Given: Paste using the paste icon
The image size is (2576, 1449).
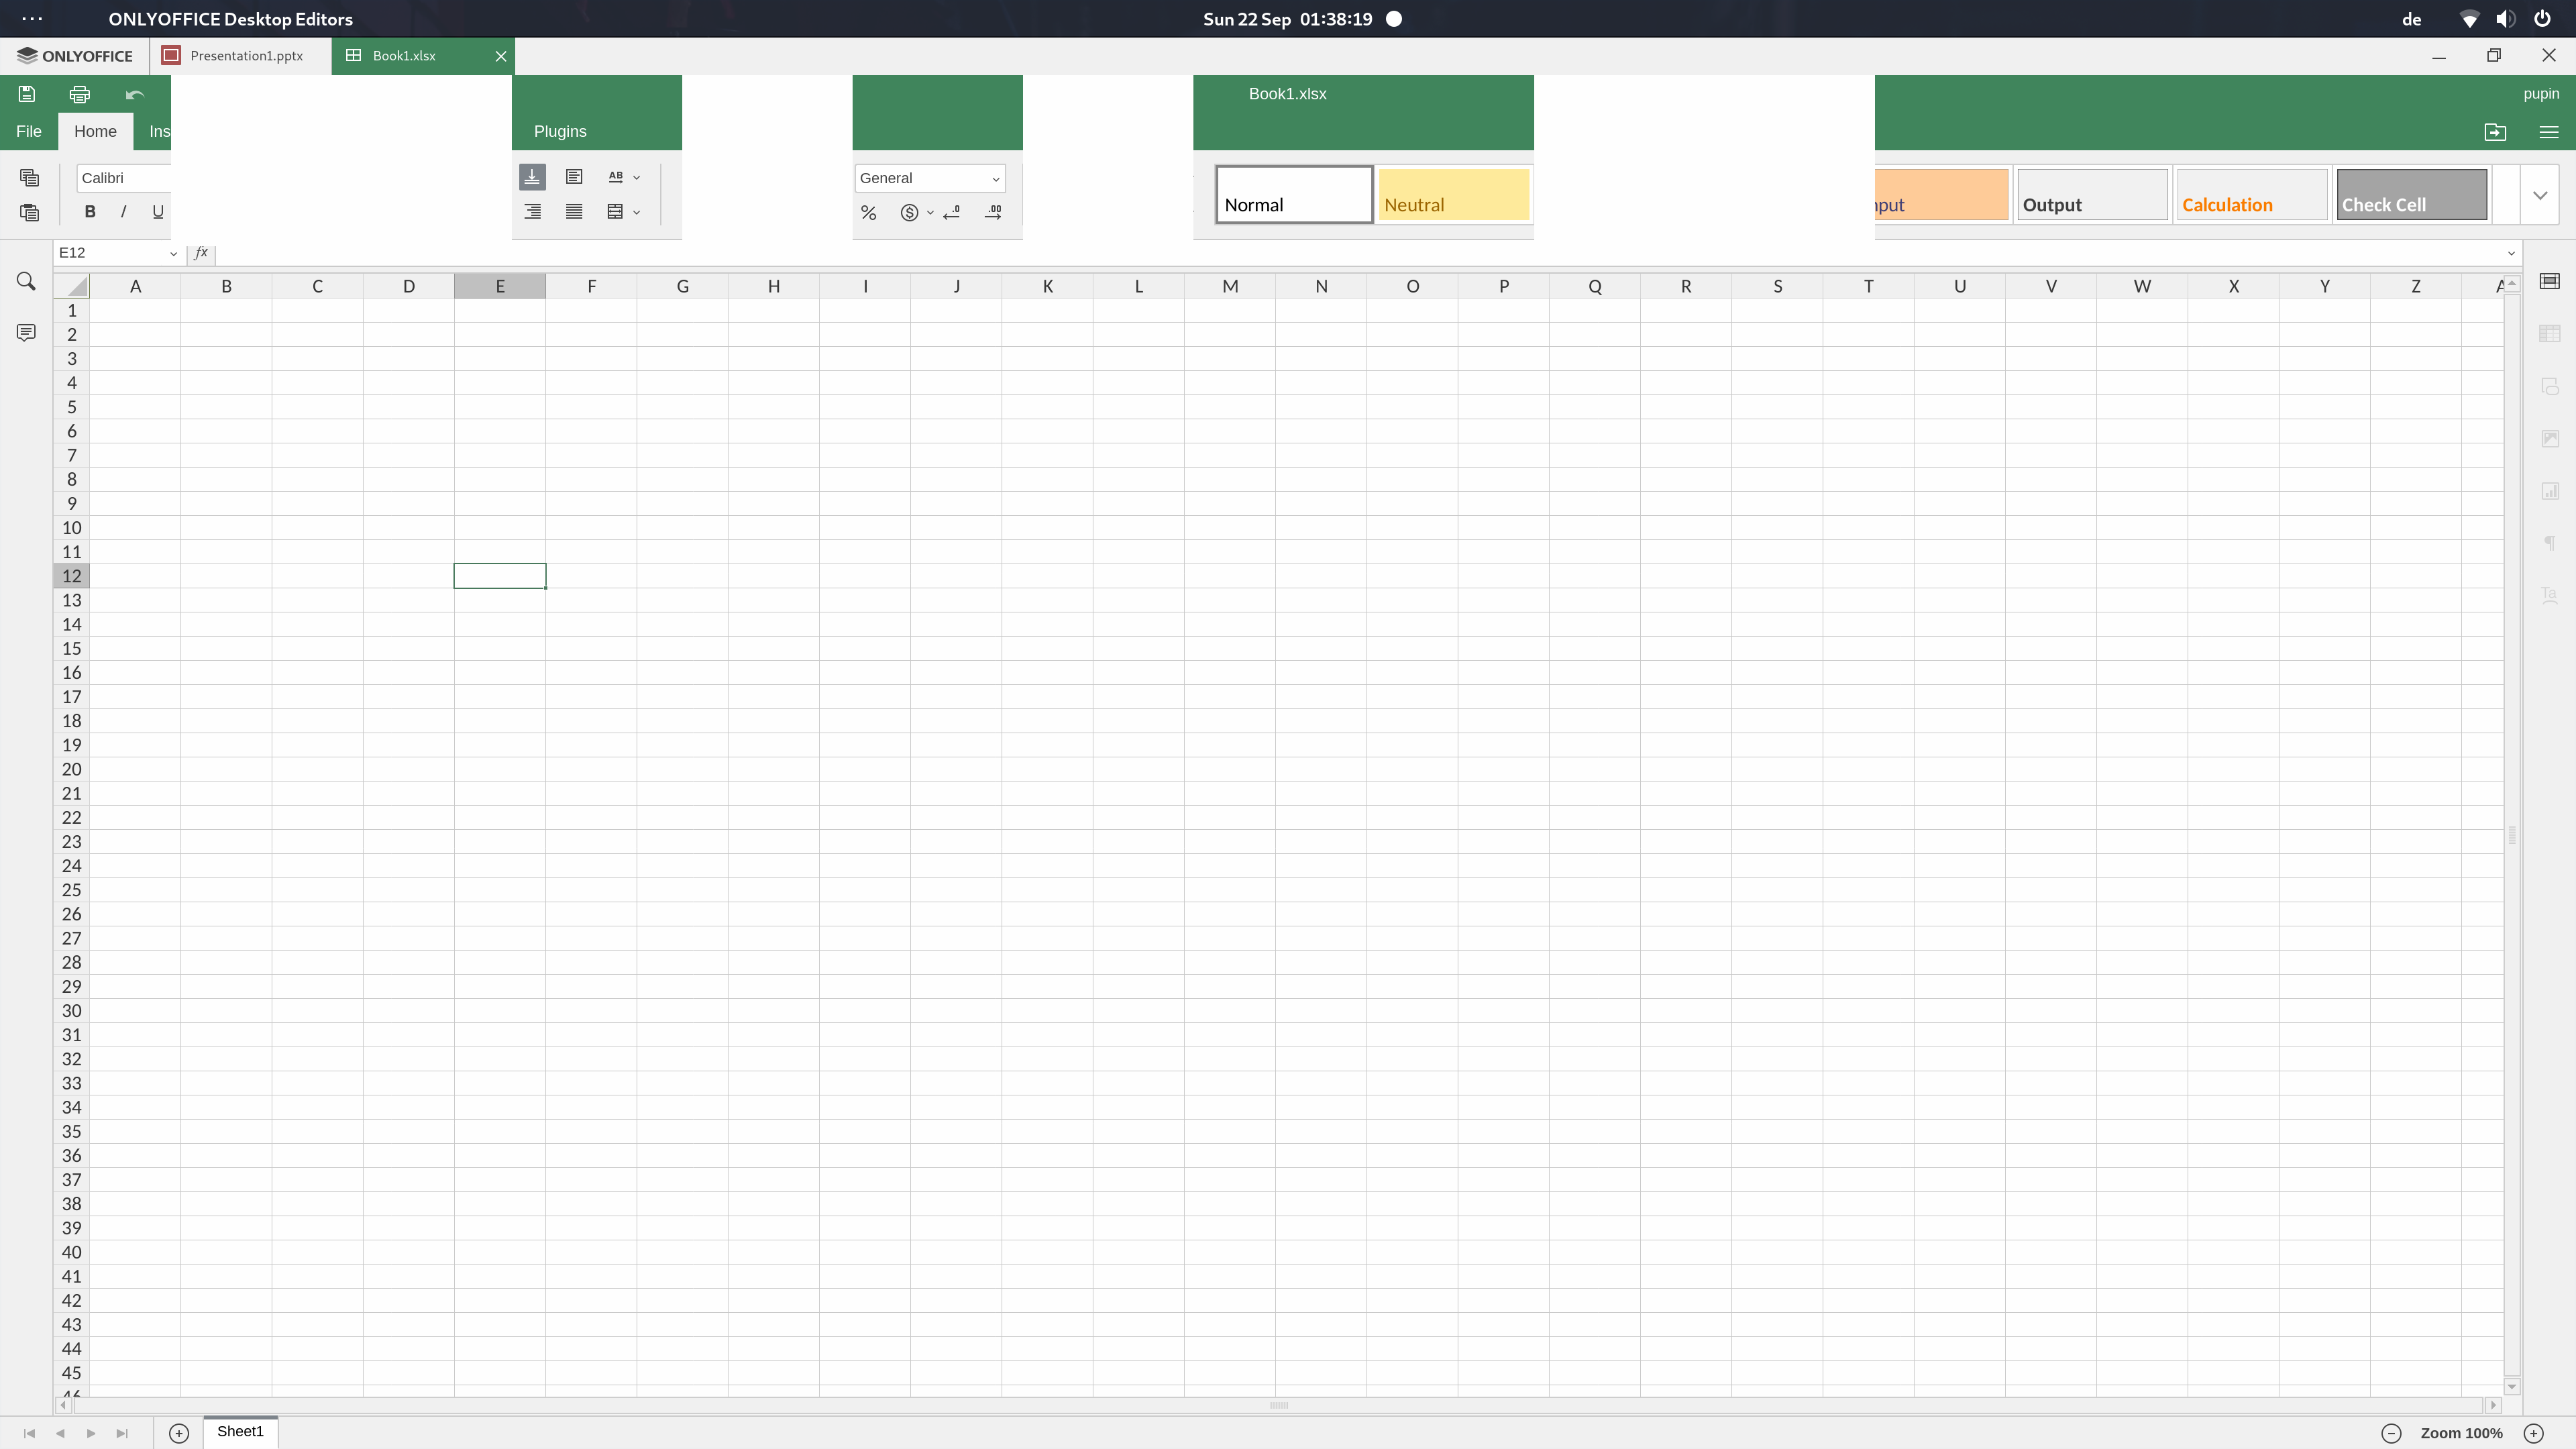Looking at the screenshot, I should pyautogui.click(x=29, y=212).
